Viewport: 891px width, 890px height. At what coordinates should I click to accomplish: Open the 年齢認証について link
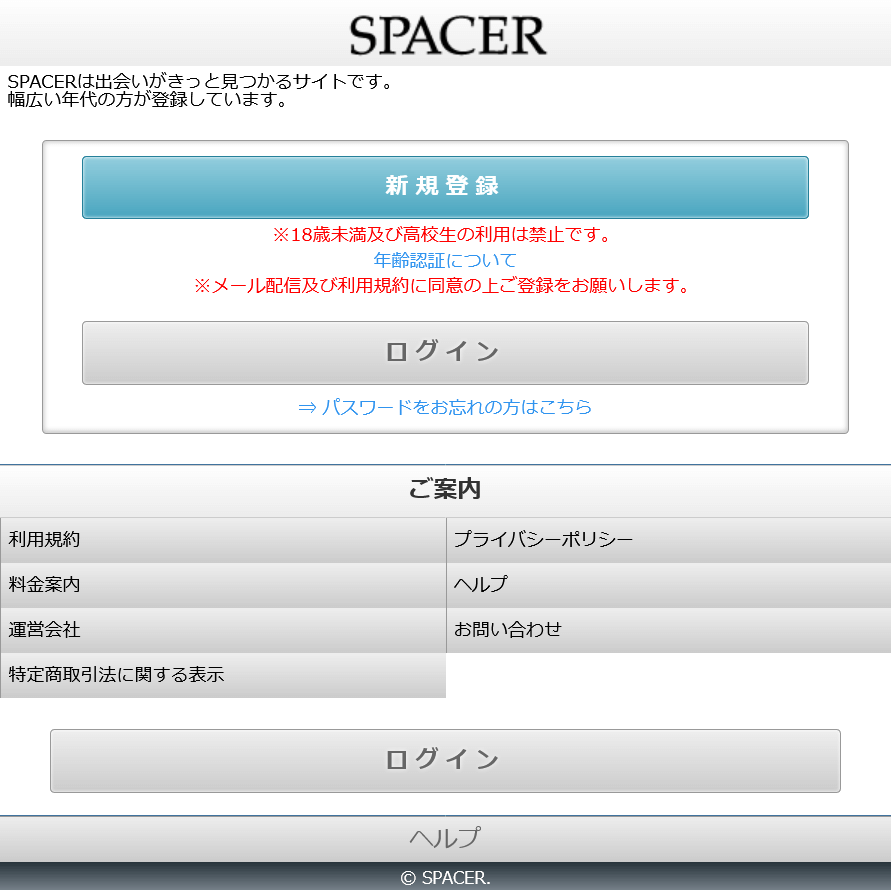445,260
